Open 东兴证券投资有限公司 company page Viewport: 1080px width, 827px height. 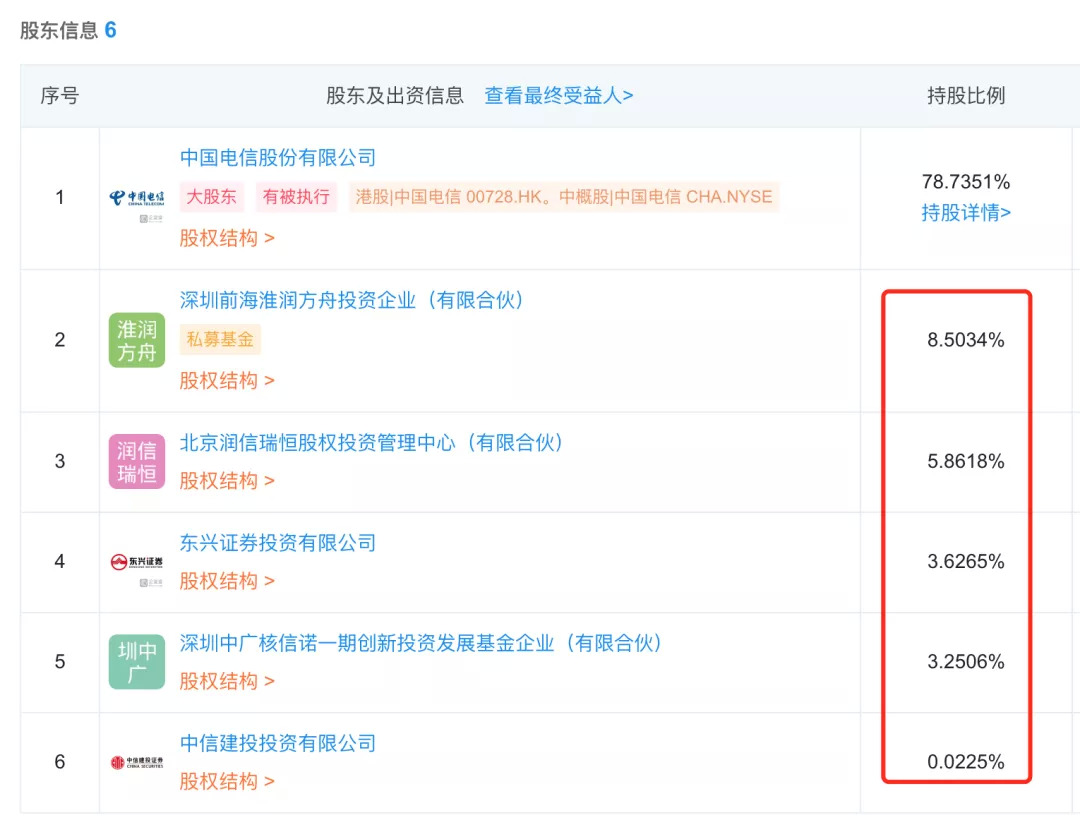point(278,543)
